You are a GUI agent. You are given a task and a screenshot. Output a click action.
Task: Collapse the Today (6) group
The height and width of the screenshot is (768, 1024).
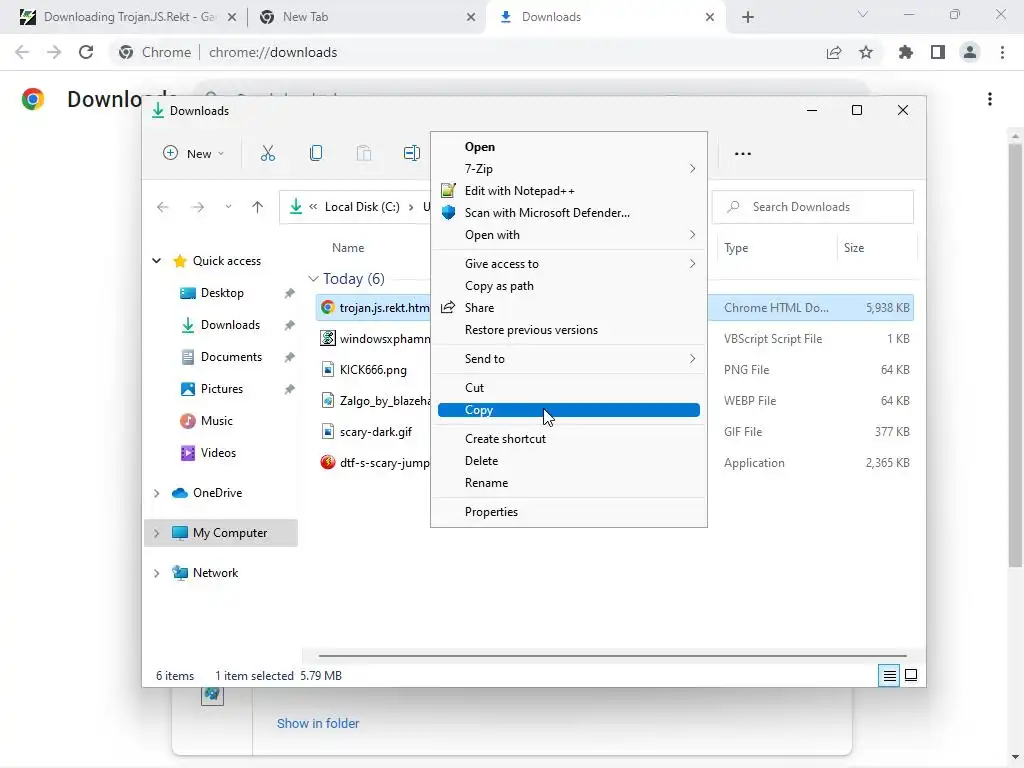[x=313, y=279]
